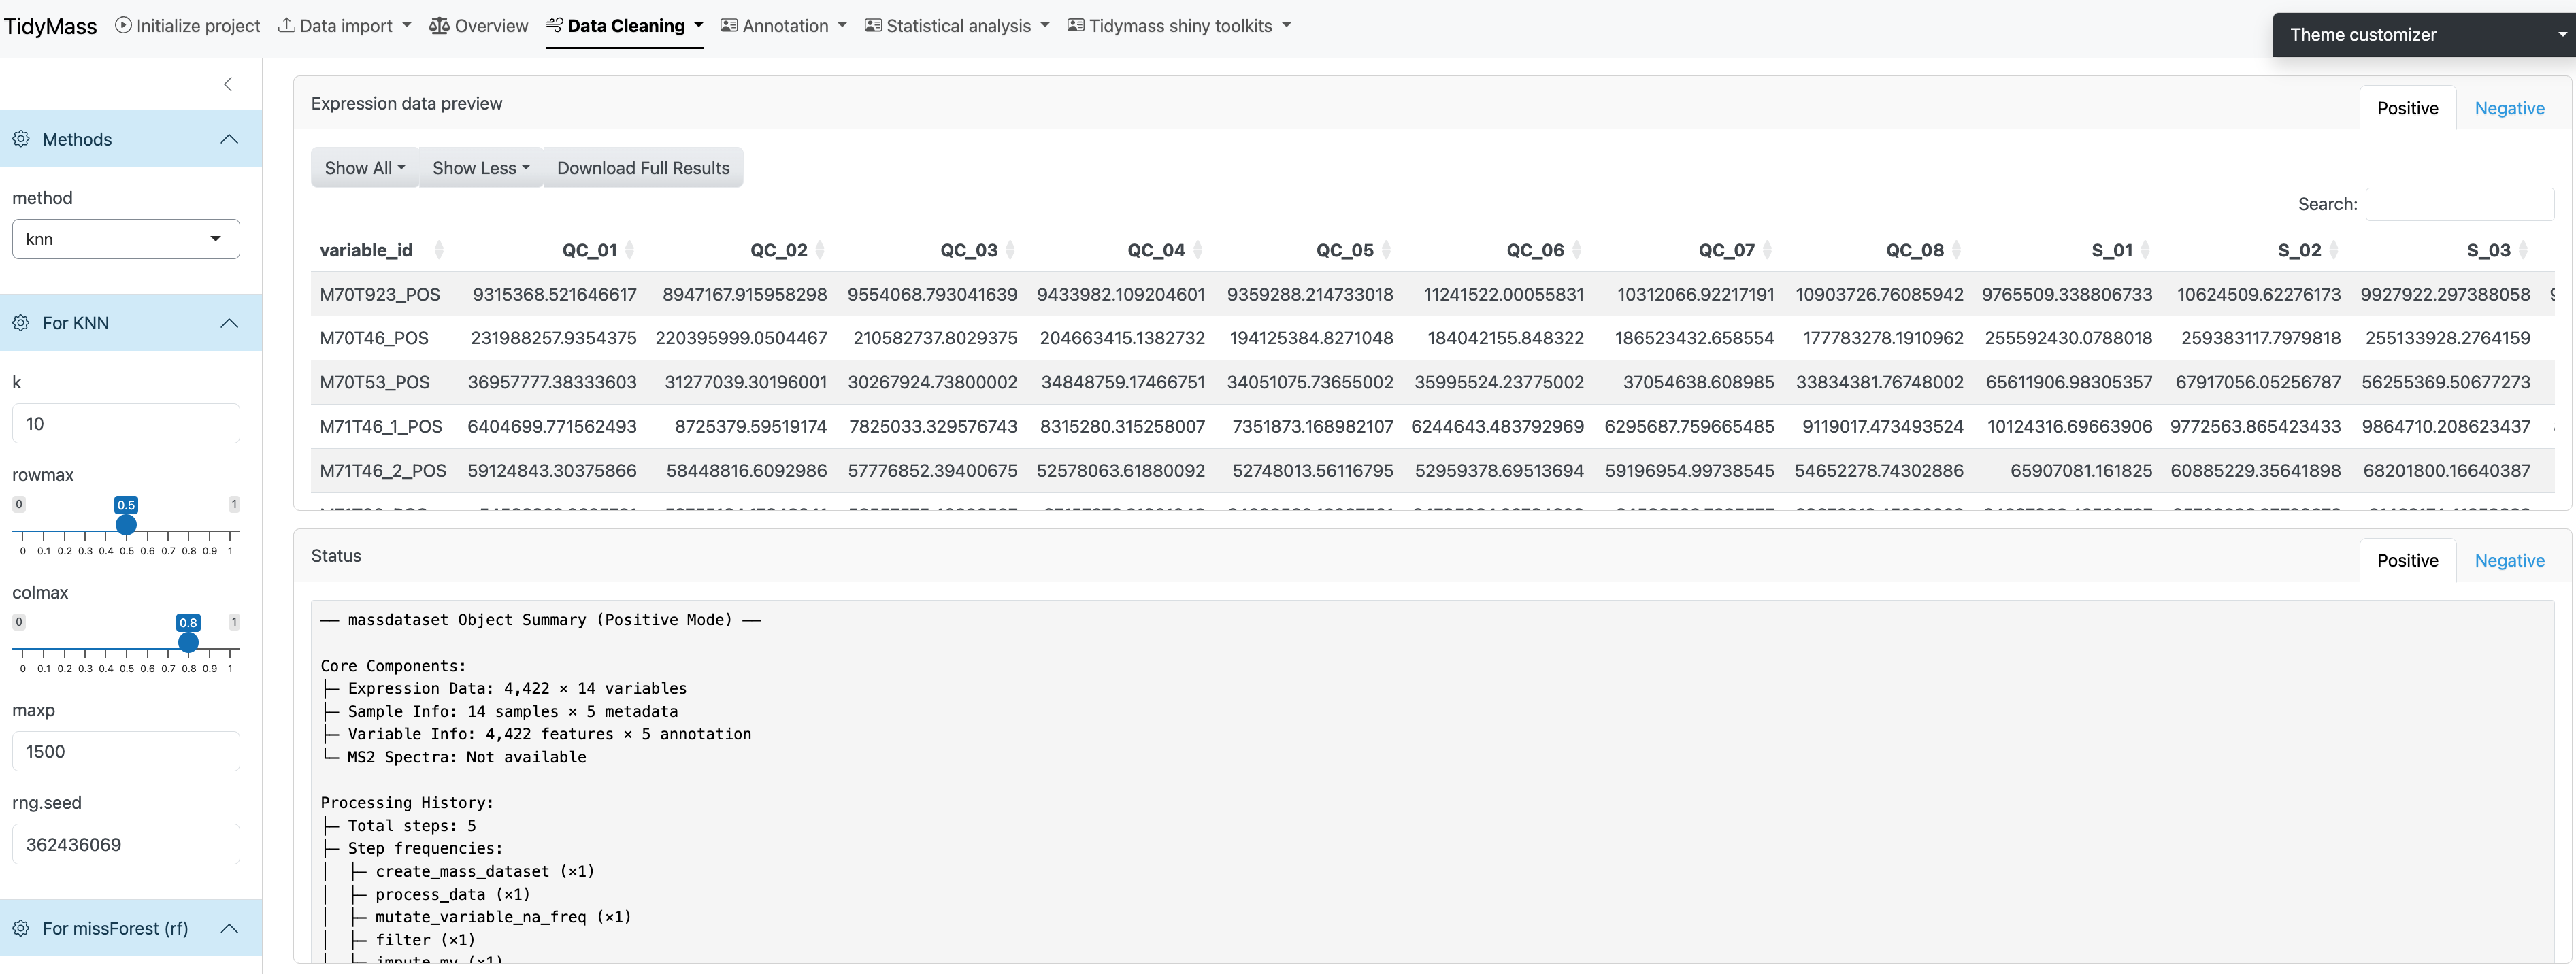Sort table by QC_05 column arrows

coord(1386,250)
